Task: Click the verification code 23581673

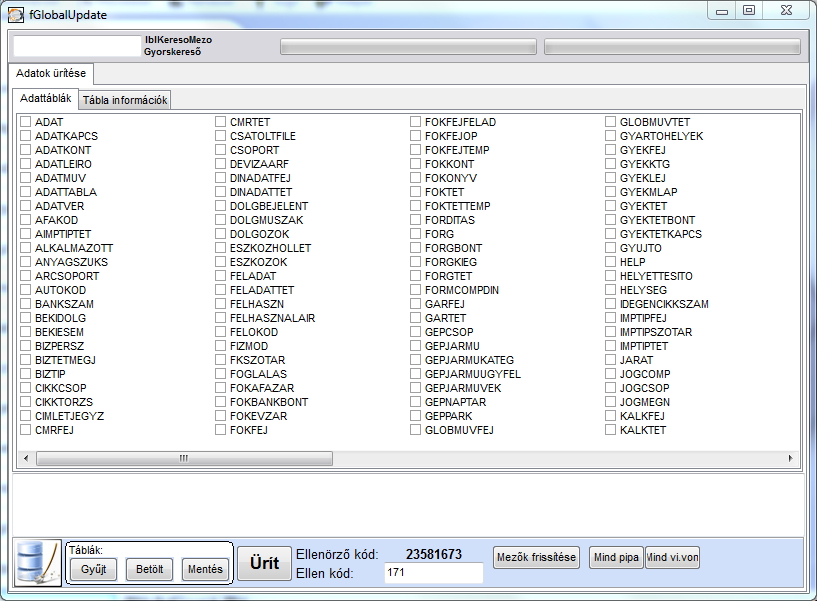Action: click(x=434, y=554)
